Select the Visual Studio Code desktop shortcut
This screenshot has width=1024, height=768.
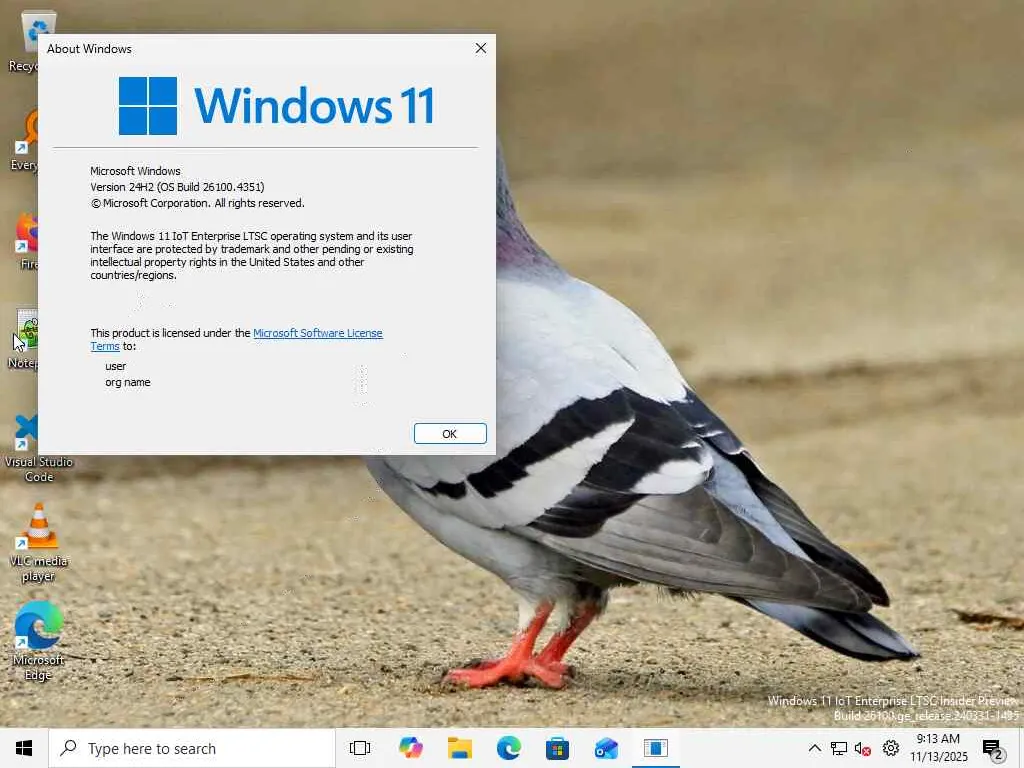(26, 449)
